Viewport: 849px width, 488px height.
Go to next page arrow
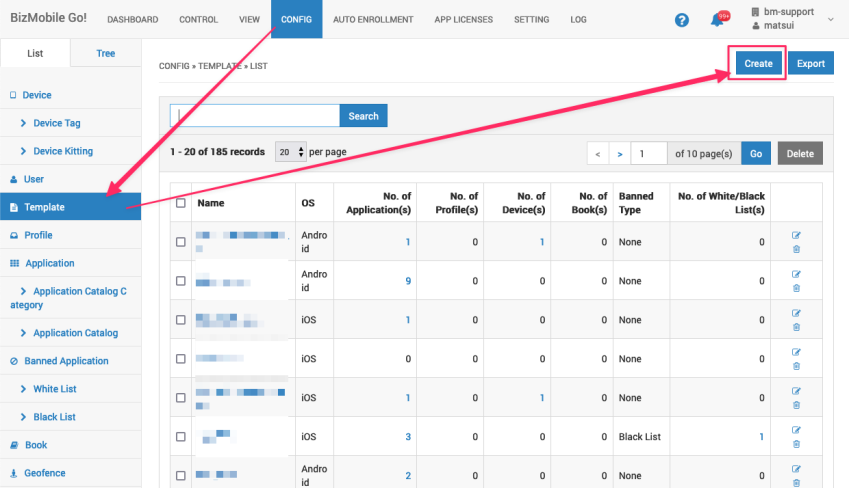[620, 154]
